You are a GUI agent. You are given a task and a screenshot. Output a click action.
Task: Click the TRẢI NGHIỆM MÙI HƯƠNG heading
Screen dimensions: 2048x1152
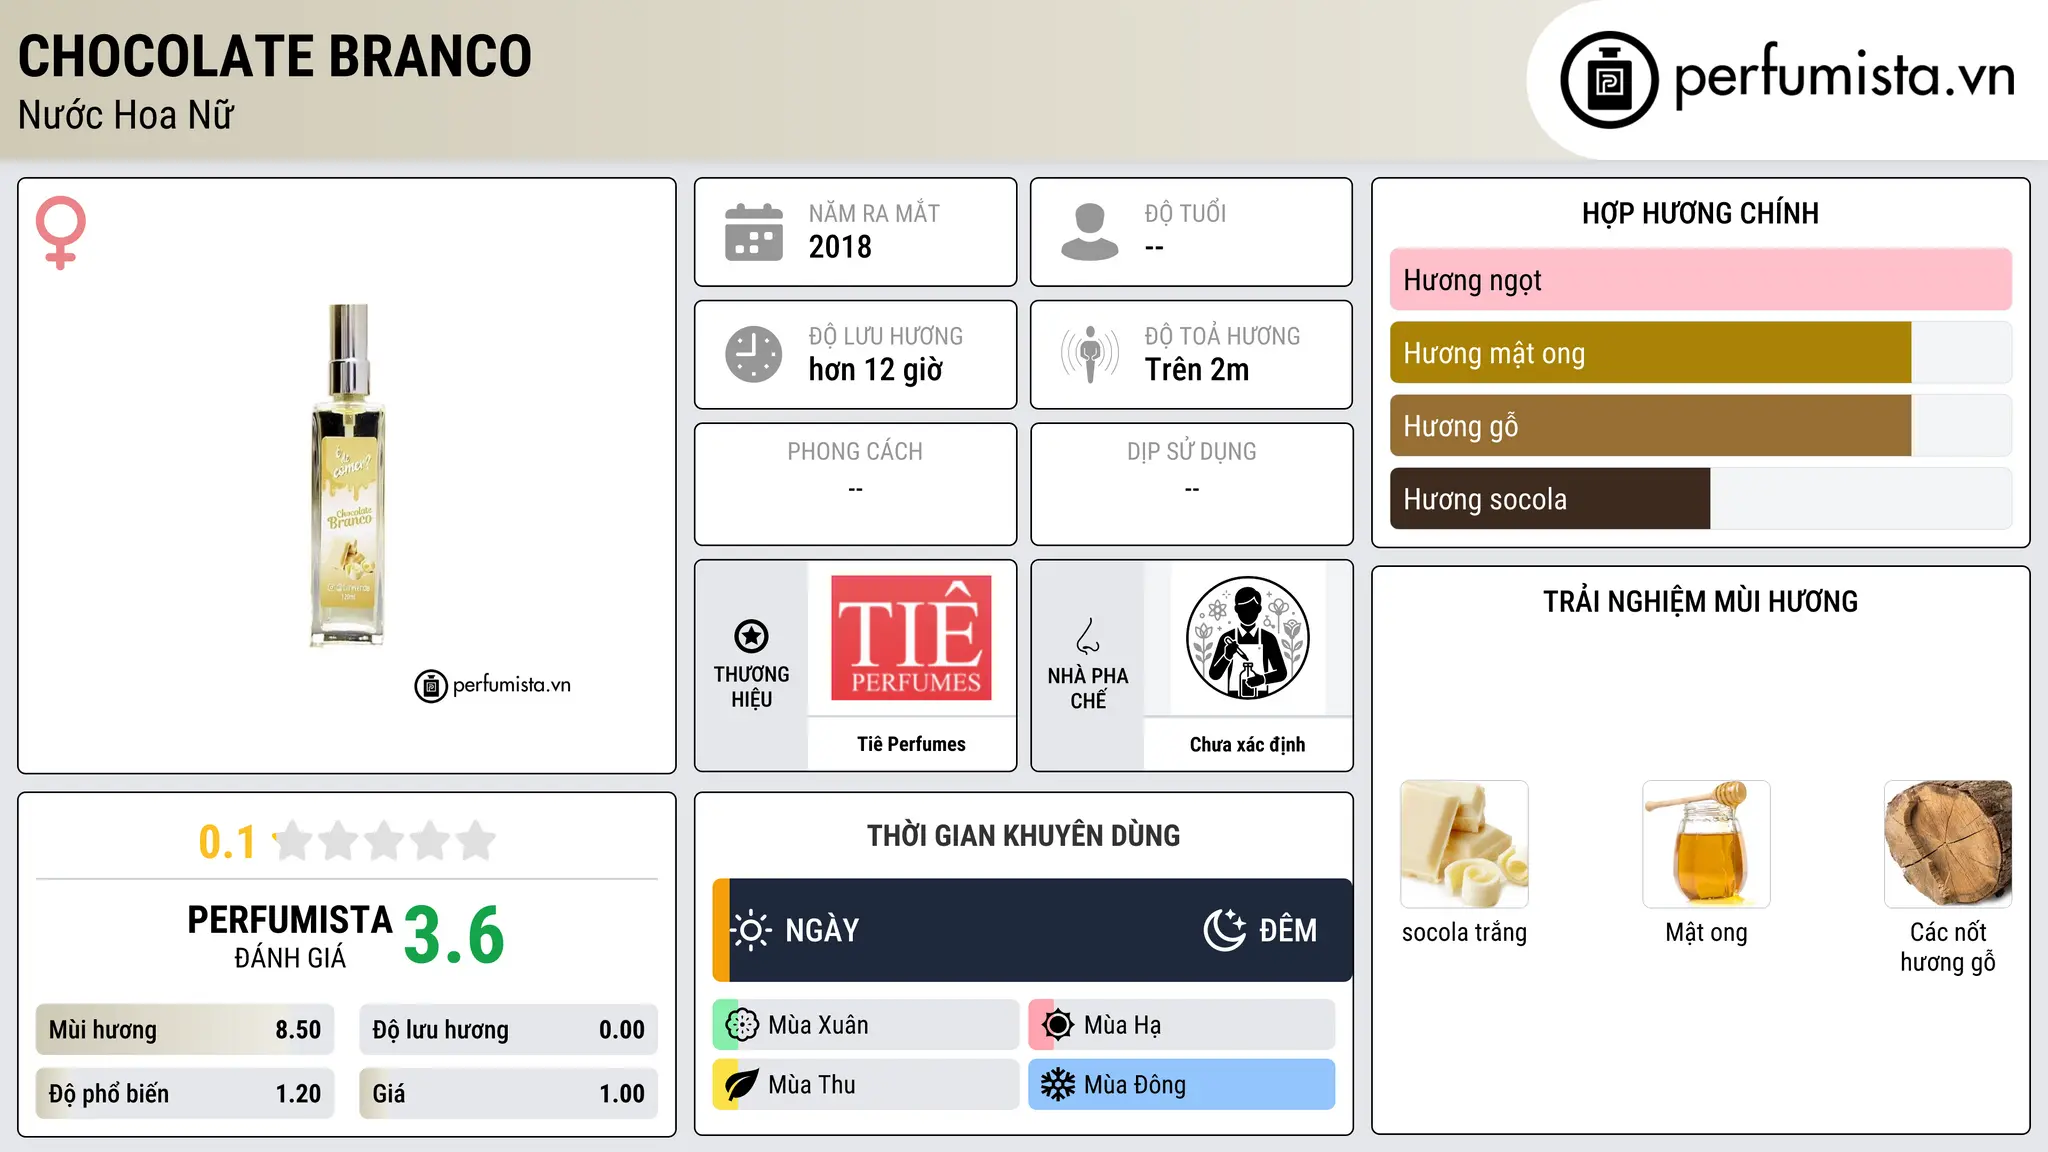pos(1700,602)
